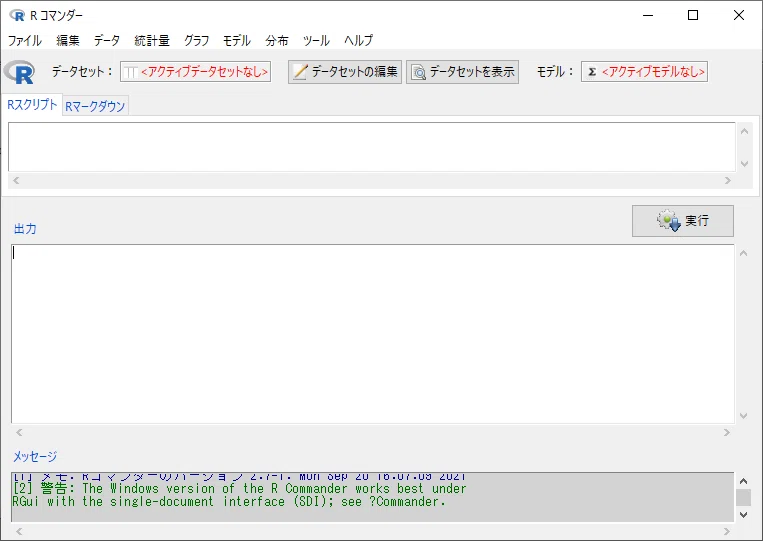Click the 実行 button
The height and width of the screenshot is (541, 763).
point(683,221)
